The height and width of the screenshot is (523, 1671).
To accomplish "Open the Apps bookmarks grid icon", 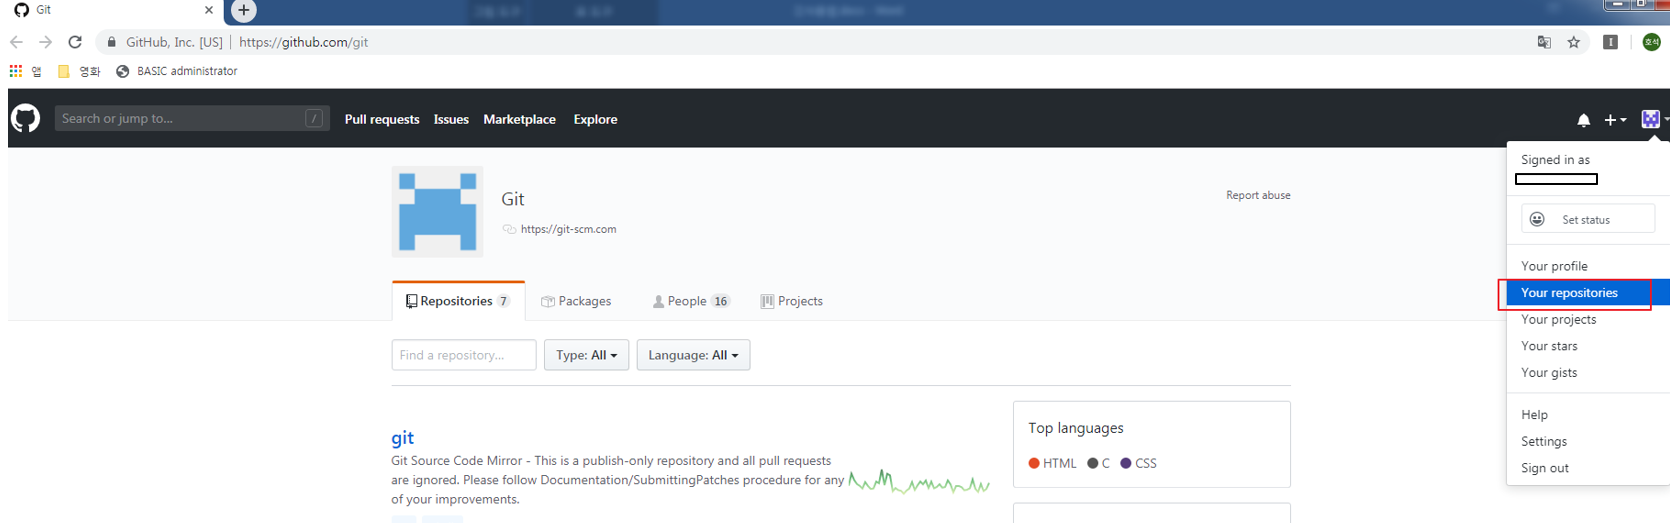I will tap(16, 71).
